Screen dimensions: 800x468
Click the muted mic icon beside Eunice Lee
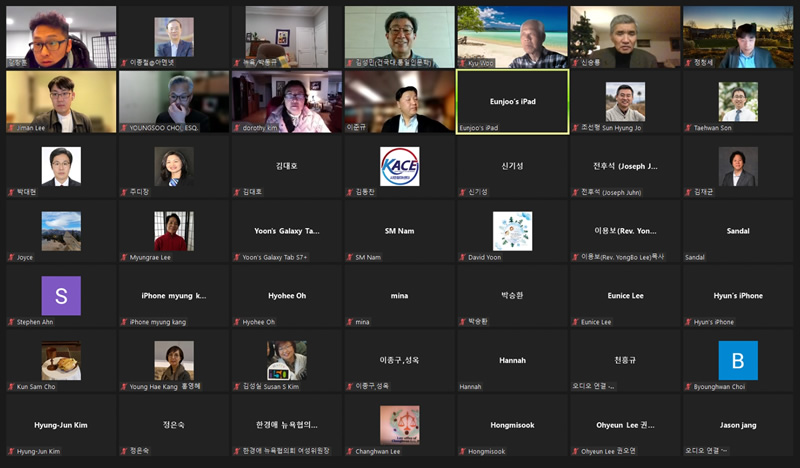point(575,322)
